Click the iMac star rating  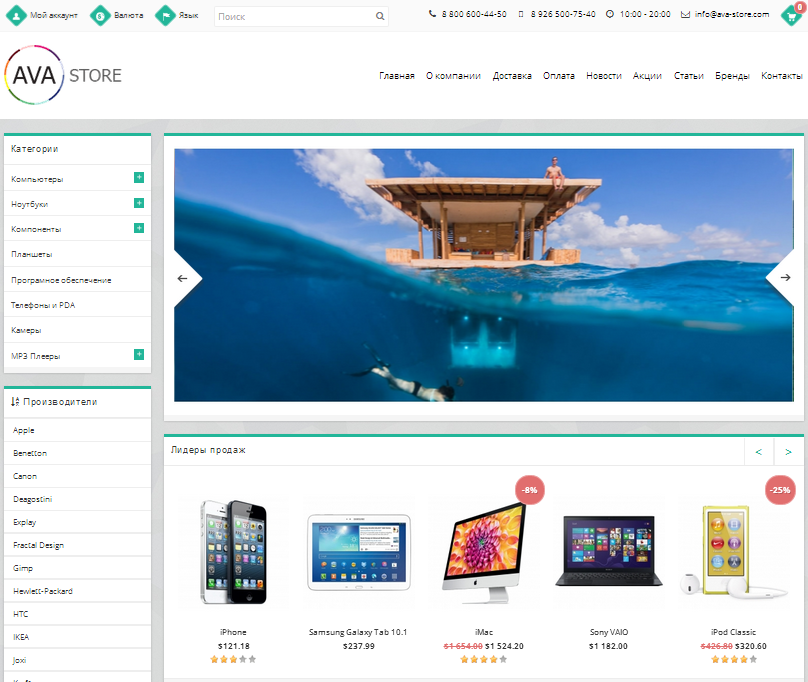(483, 659)
